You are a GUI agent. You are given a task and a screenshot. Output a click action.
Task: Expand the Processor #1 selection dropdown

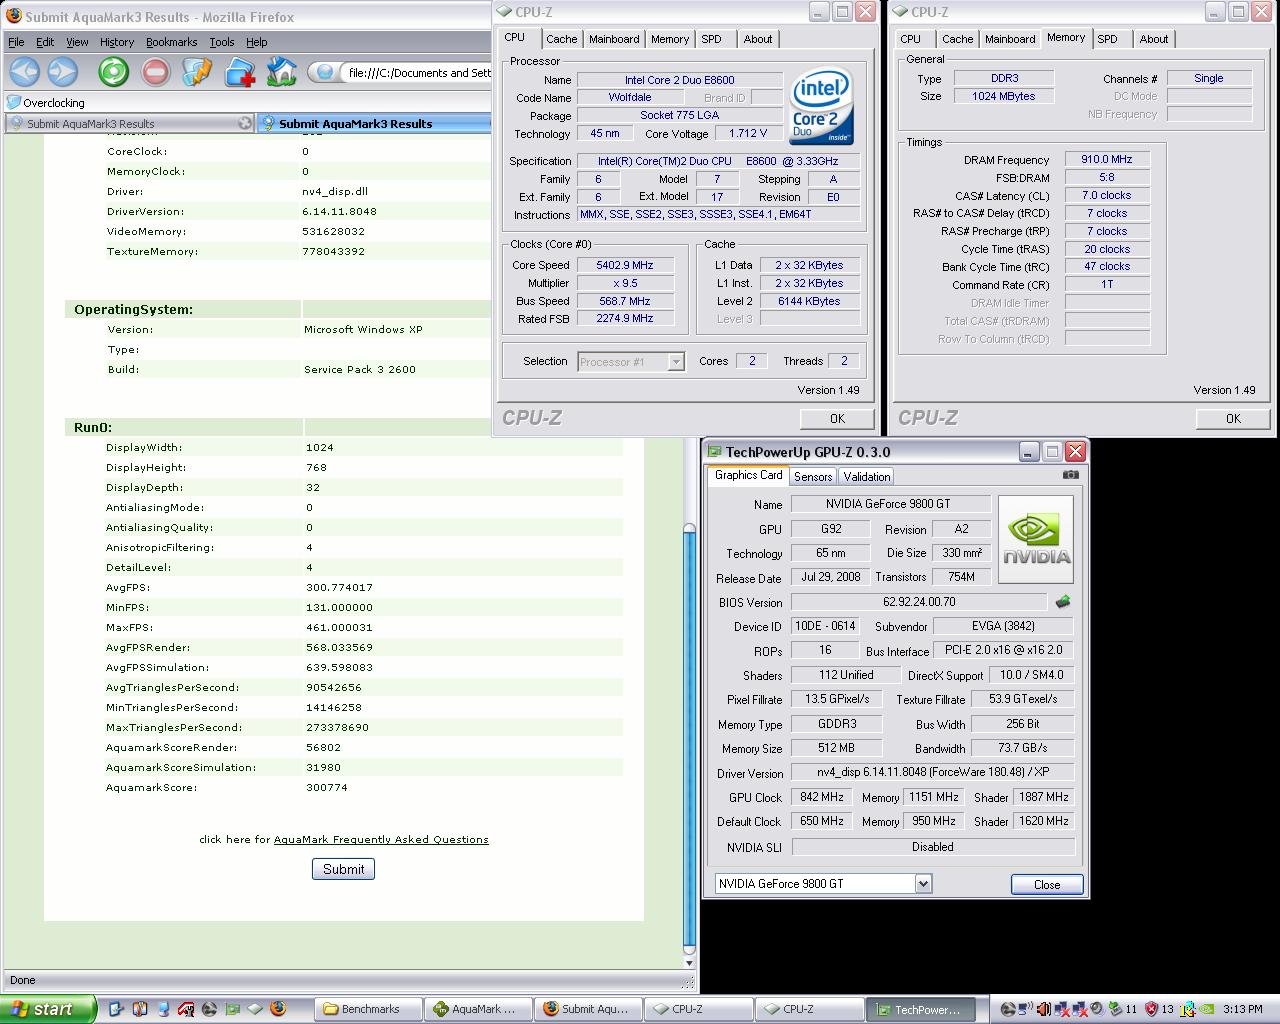pyautogui.click(x=676, y=362)
